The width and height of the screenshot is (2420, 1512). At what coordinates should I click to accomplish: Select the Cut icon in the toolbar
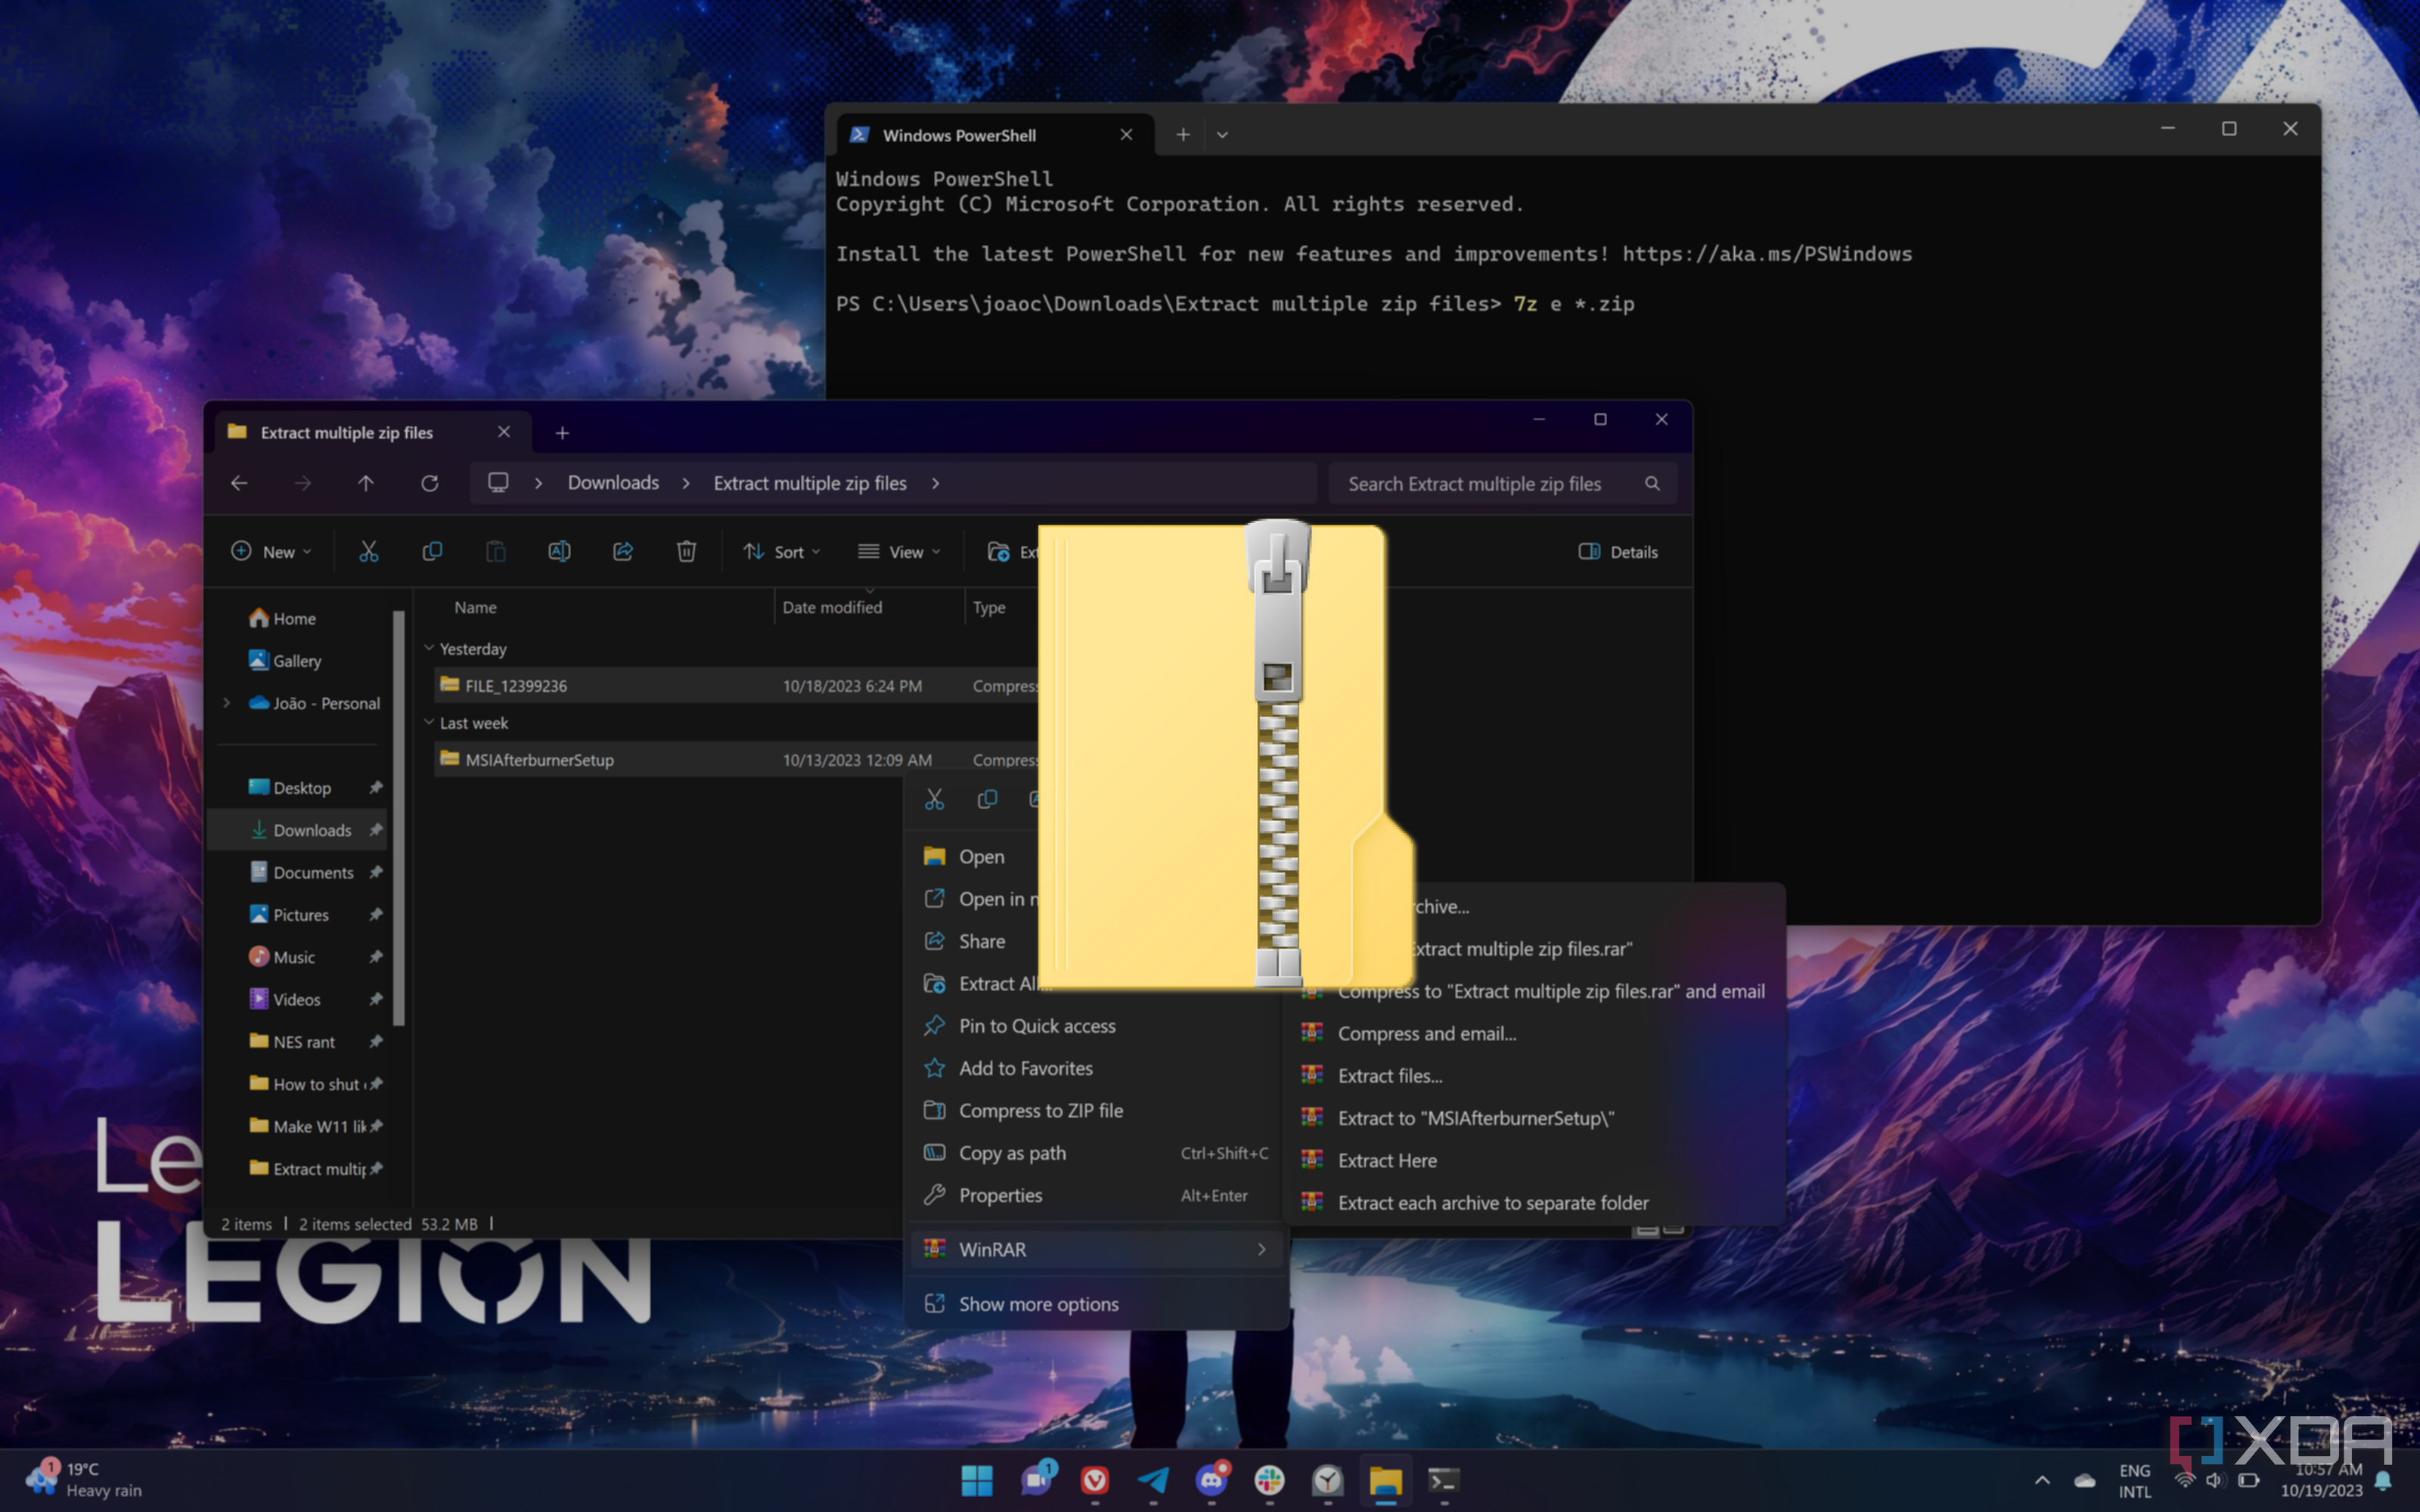pos(368,551)
